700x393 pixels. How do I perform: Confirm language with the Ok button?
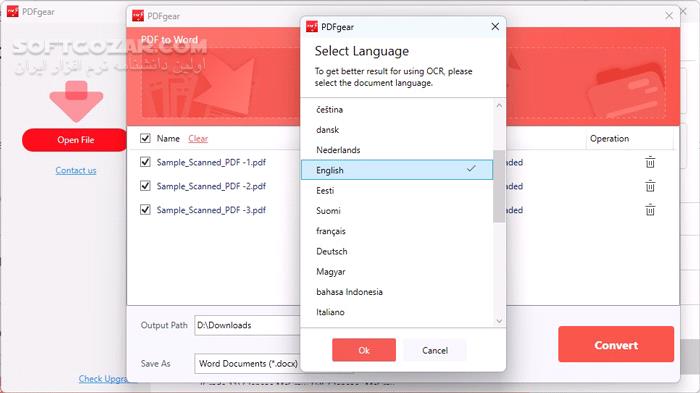pos(364,350)
